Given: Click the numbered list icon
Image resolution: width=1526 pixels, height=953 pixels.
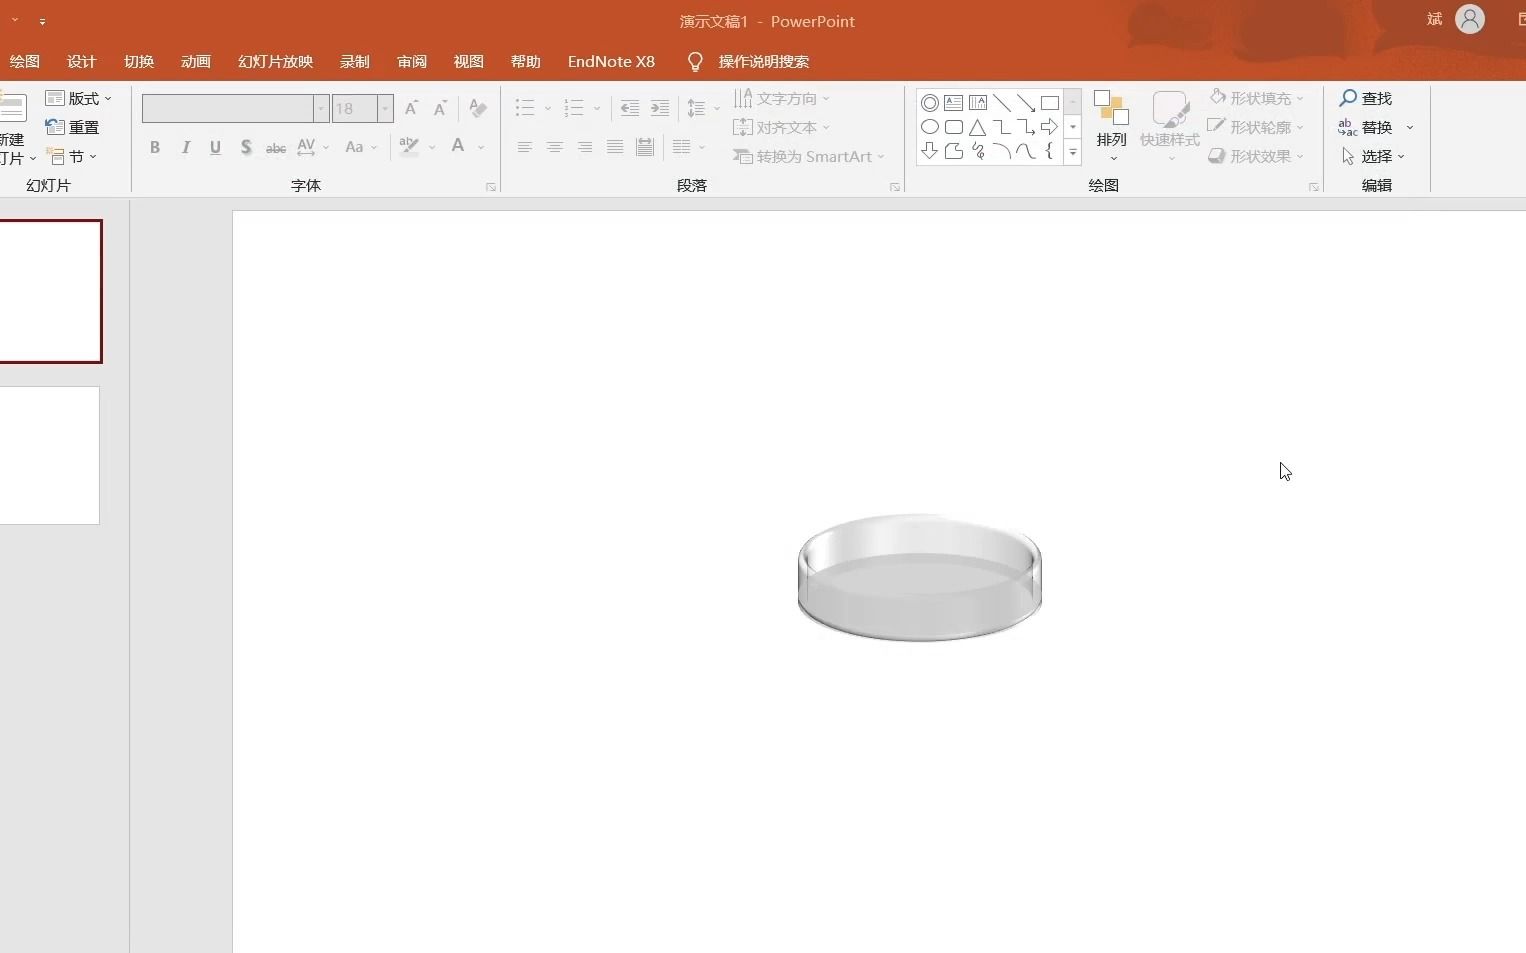Looking at the screenshot, I should tap(574, 108).
